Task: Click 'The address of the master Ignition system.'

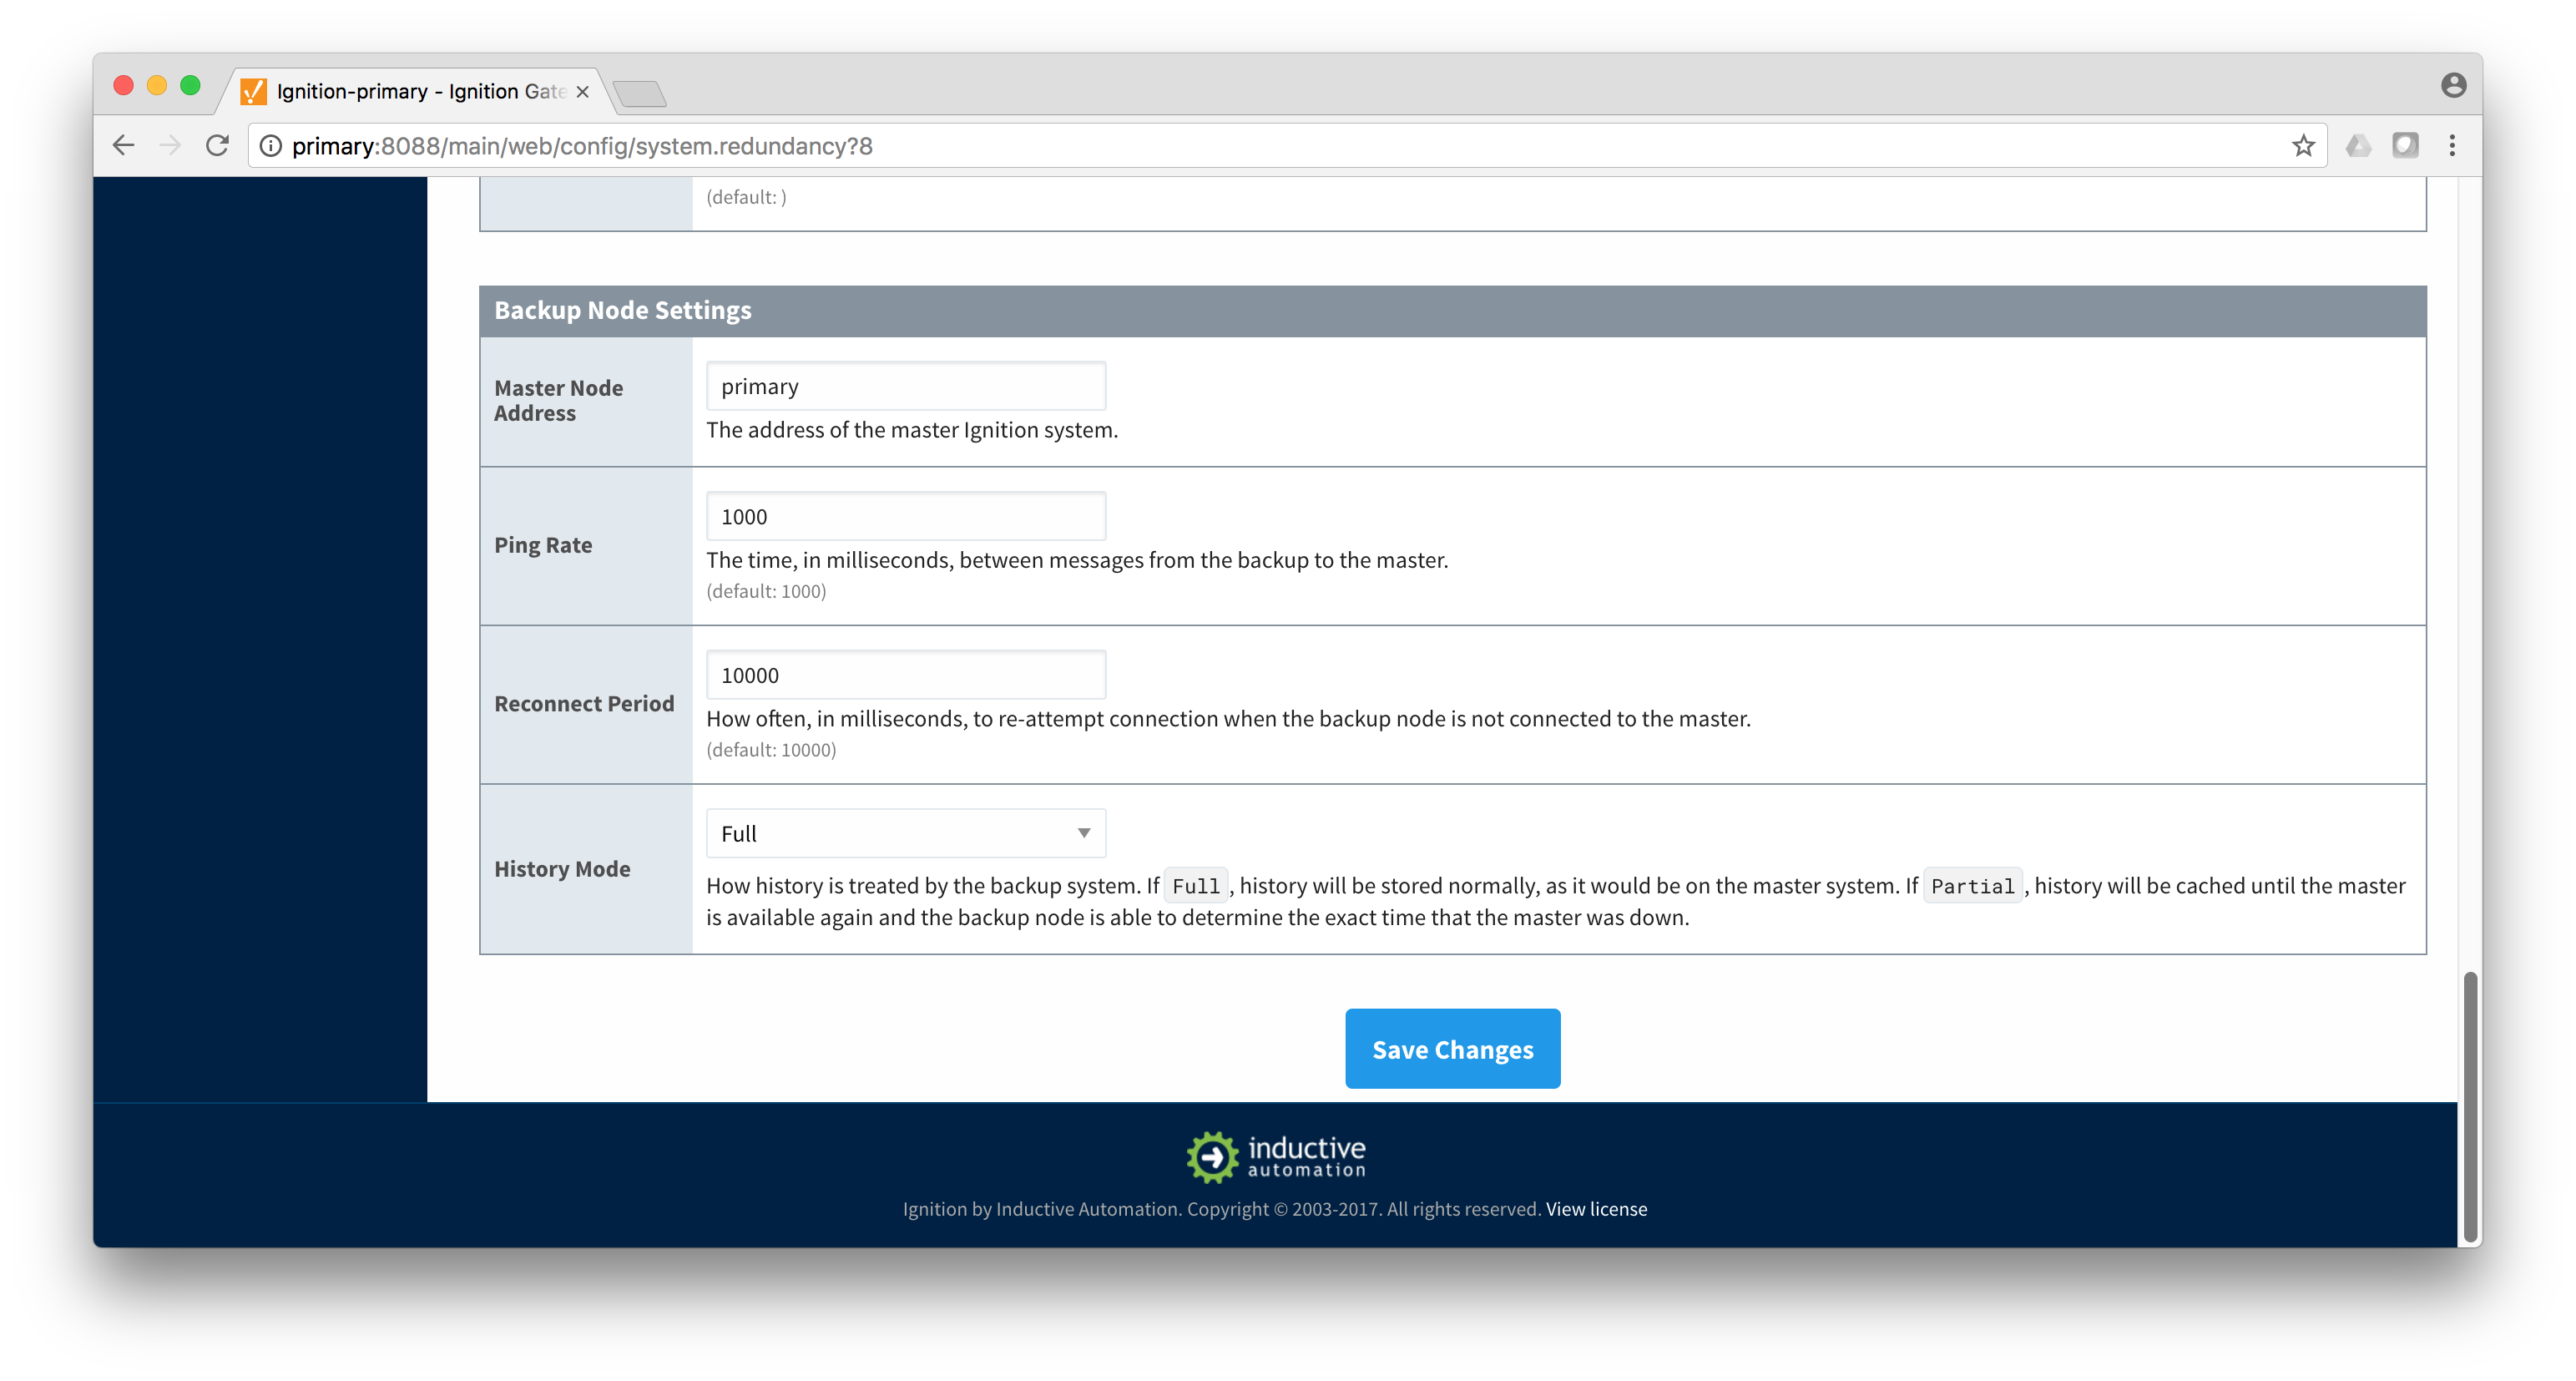Action: click(x=912, y=430)
